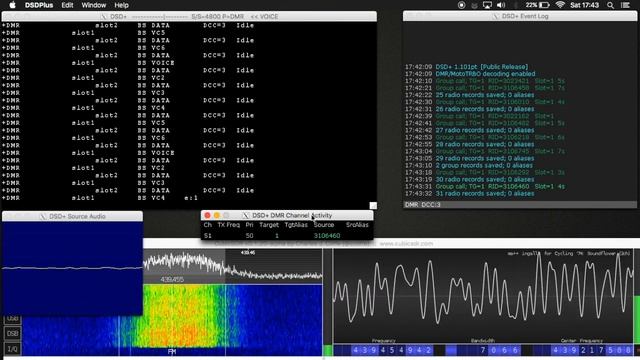Click log entry 30 radio records saved
640x360 pixels.
484,180
